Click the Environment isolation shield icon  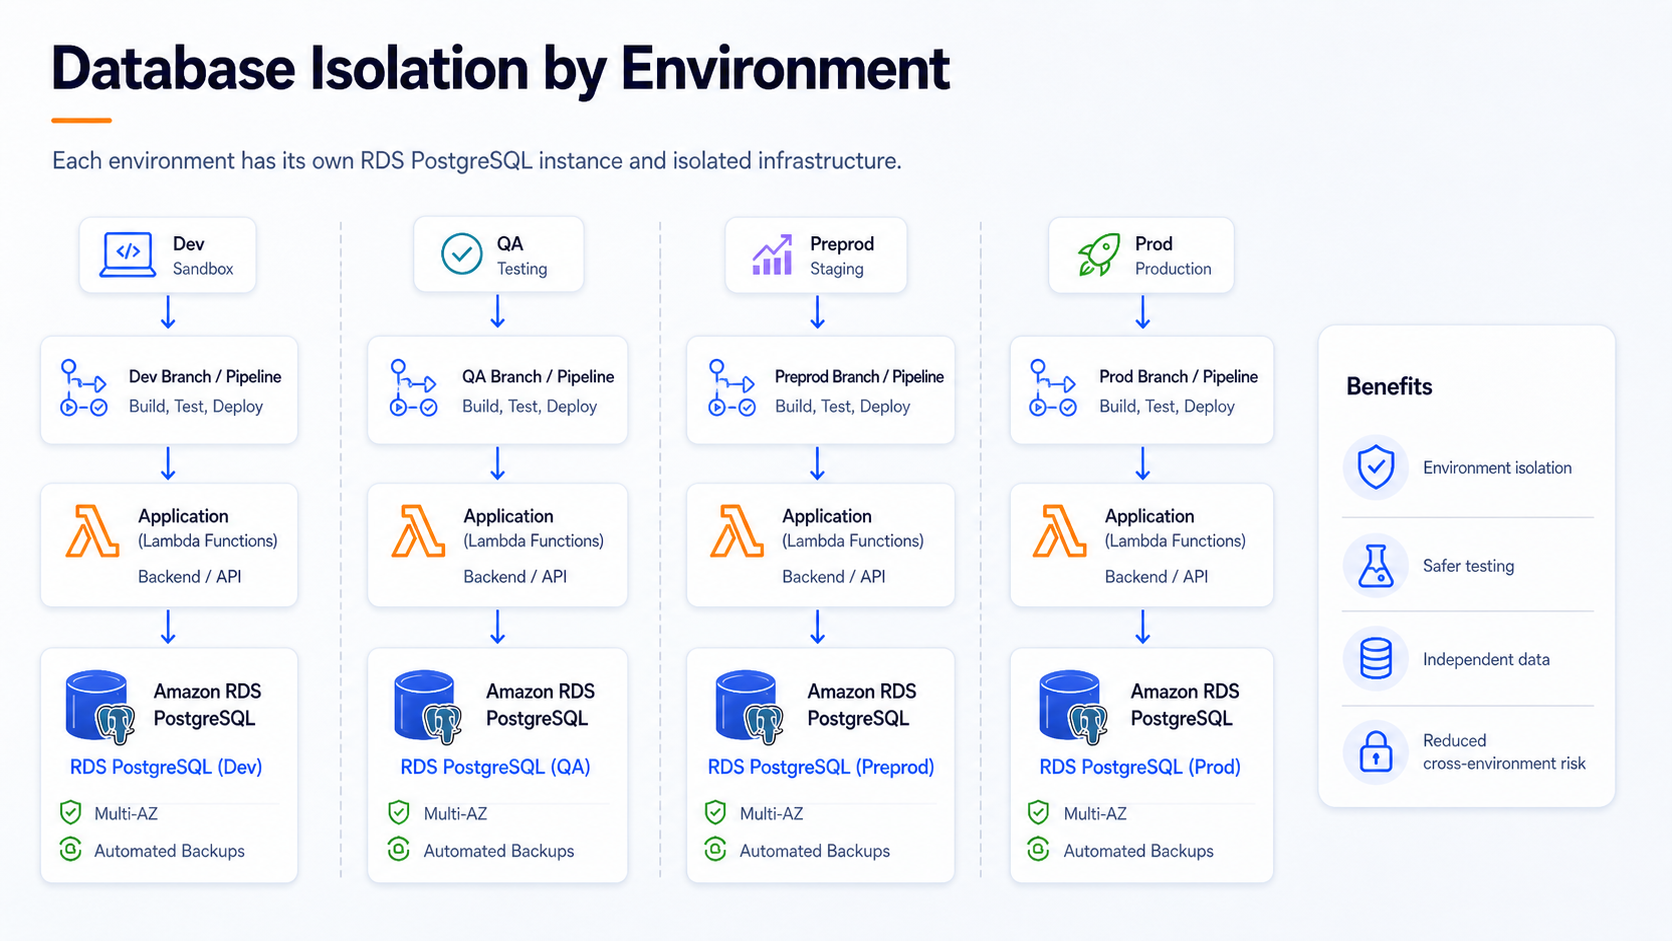click(x=1376, y=467)
